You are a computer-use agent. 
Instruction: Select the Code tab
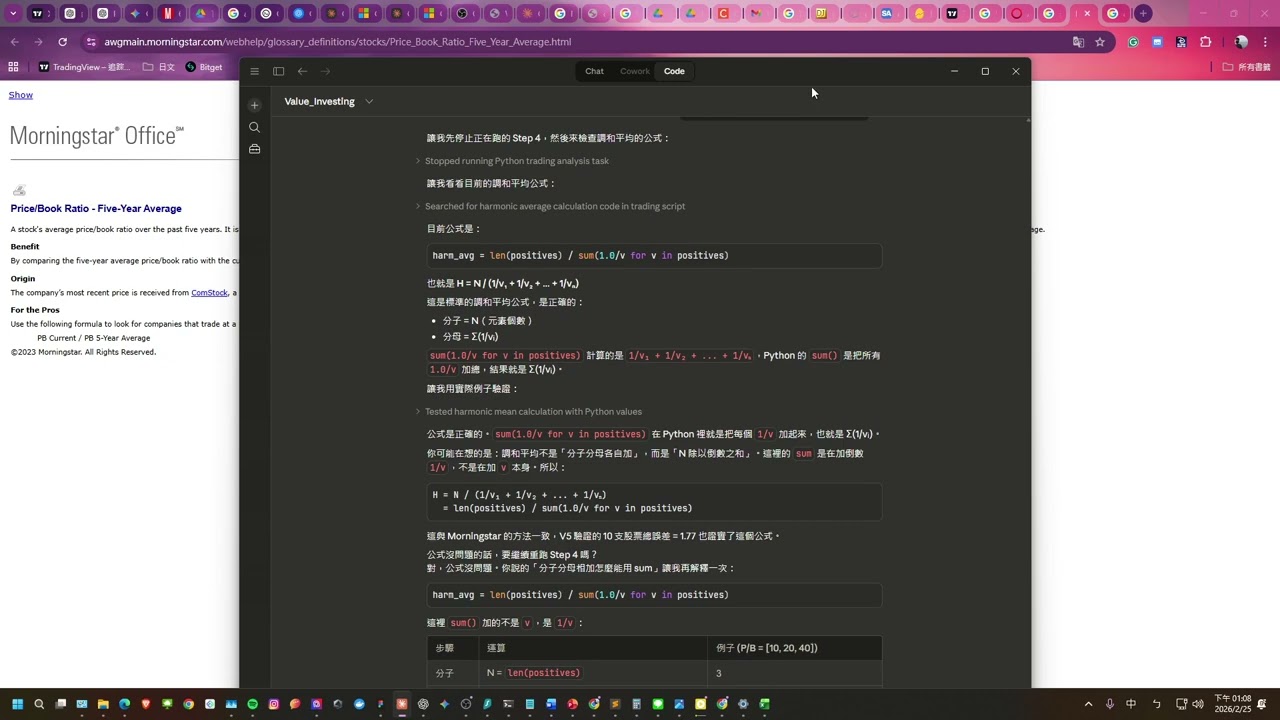pos(674,71)
